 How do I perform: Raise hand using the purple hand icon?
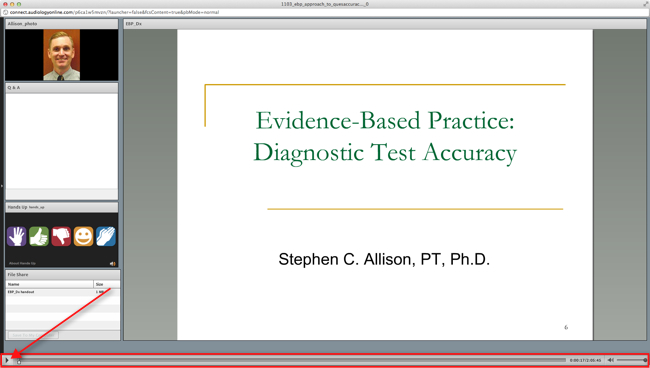click(17, 237)
